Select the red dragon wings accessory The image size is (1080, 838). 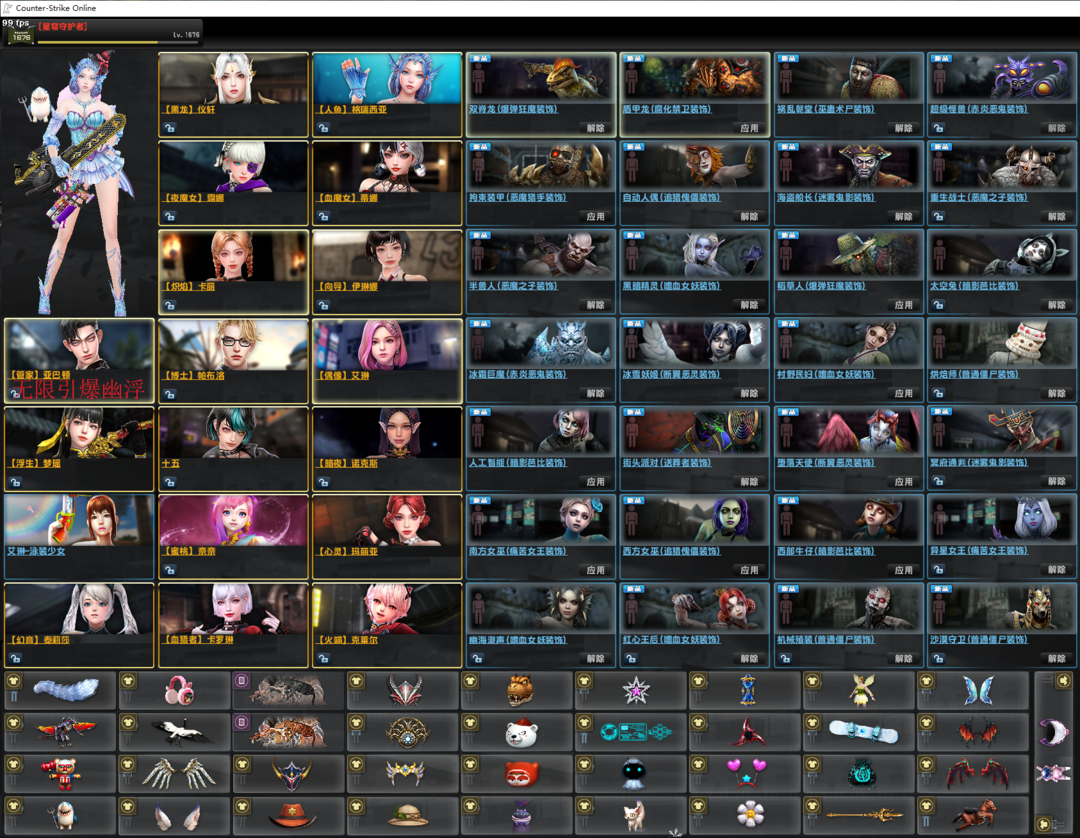pyautogui.click(x=978, y=773)
